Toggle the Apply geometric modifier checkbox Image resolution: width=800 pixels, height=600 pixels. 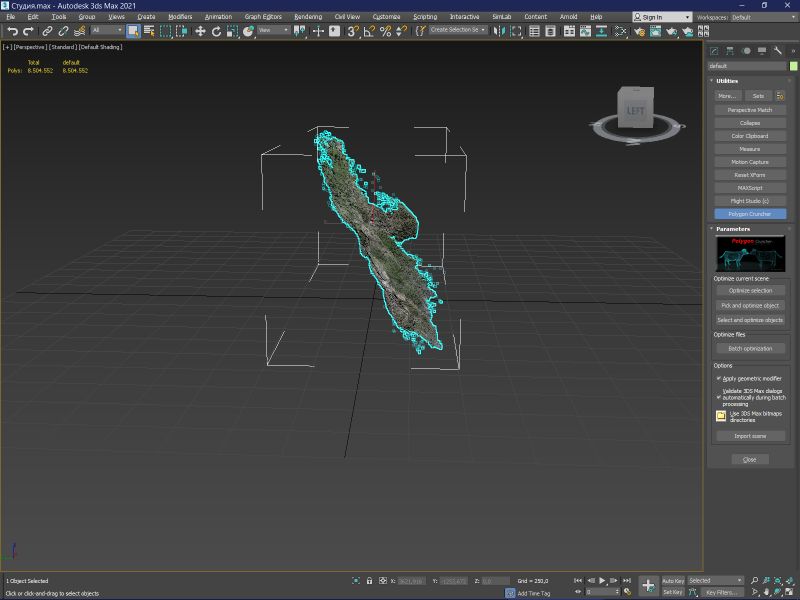pyautogui.click(x=718, y=378)
